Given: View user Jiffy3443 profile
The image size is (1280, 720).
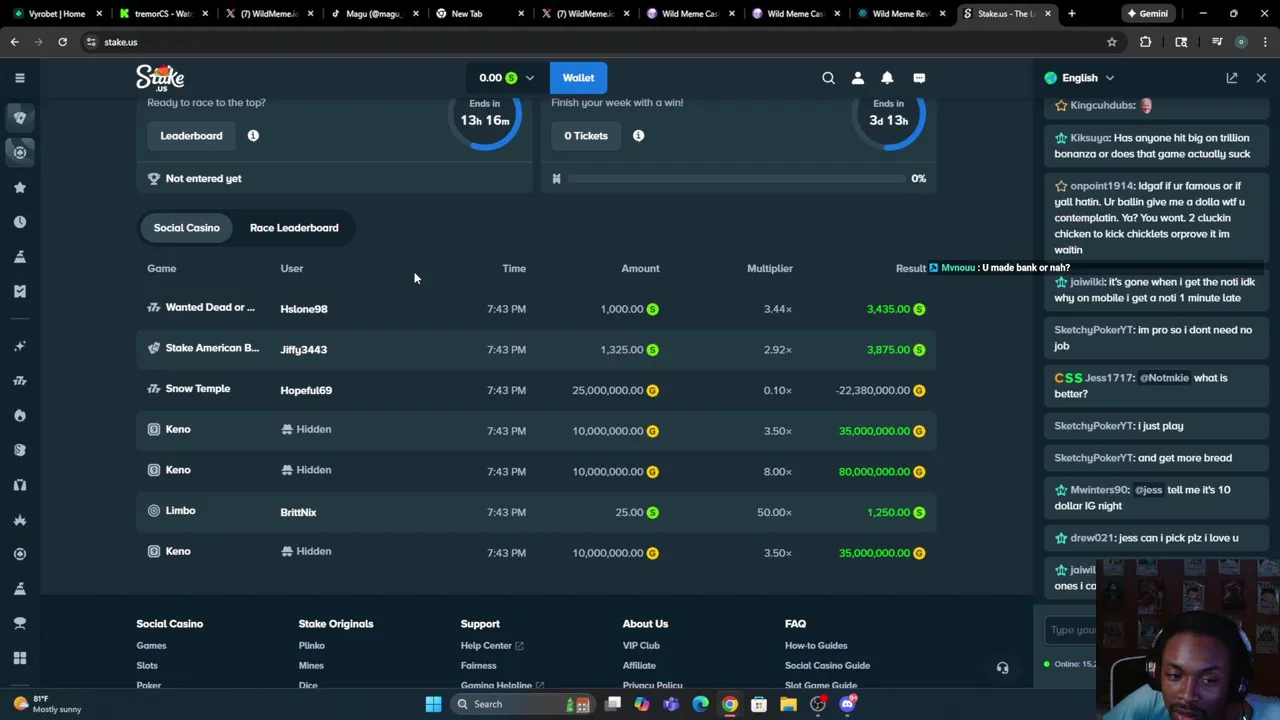Looking at the screenshot, I should click(x=303, y=350).
